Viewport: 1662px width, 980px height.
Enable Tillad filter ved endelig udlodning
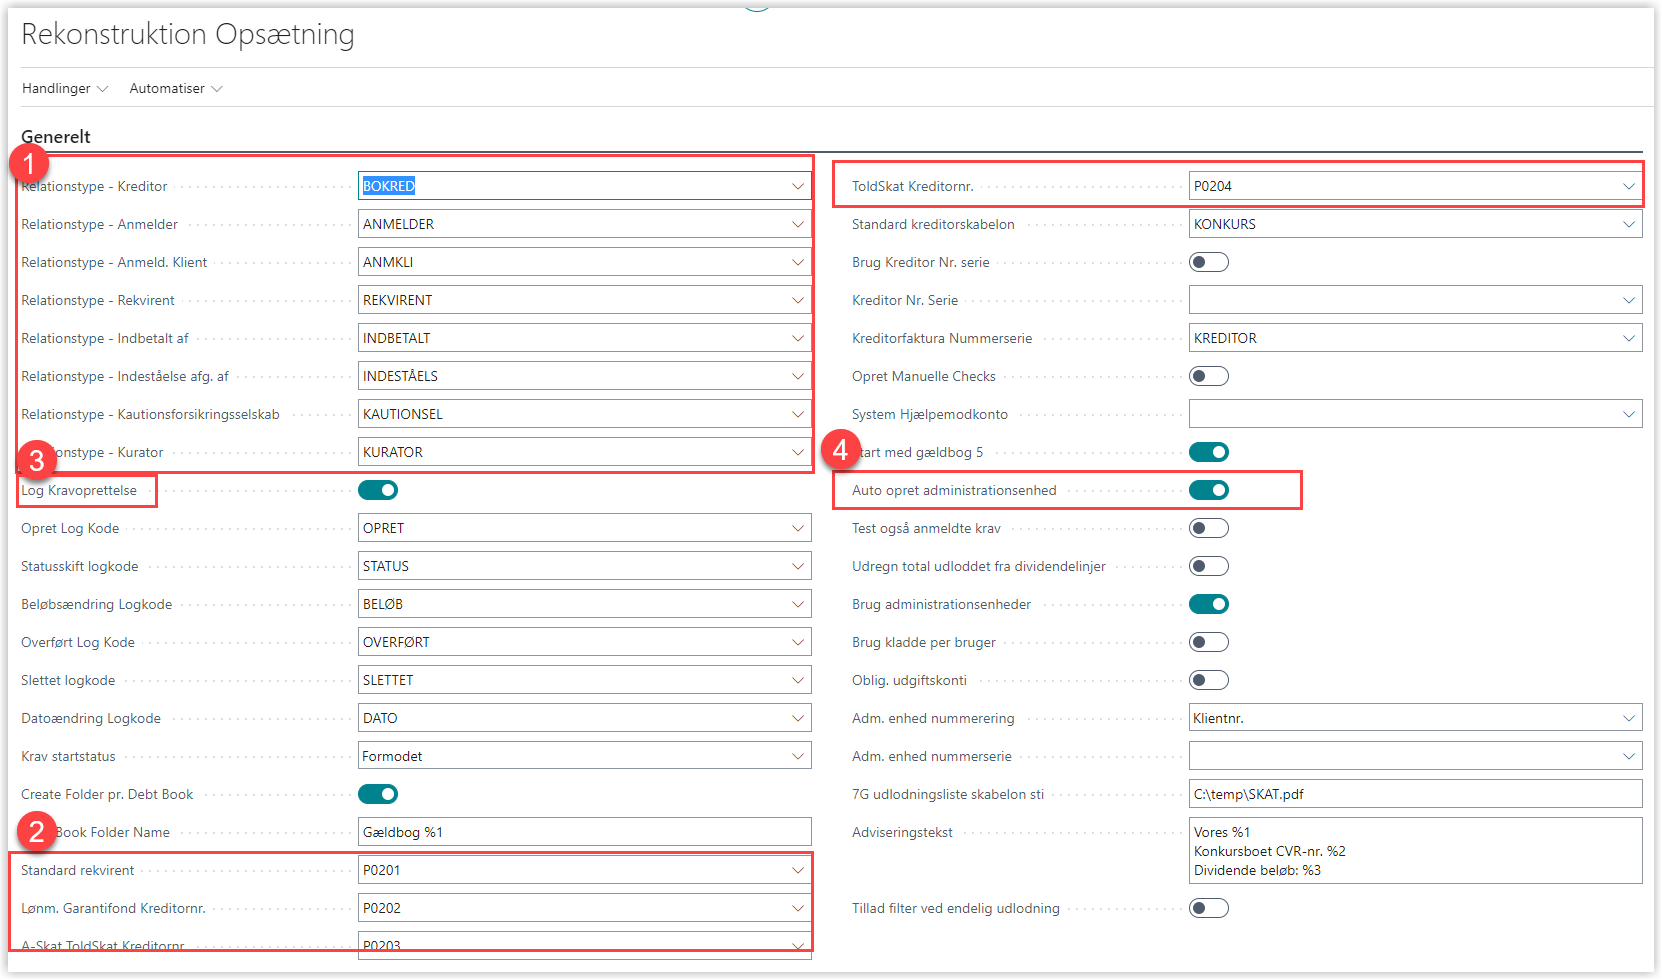(x=1208, y=908)
